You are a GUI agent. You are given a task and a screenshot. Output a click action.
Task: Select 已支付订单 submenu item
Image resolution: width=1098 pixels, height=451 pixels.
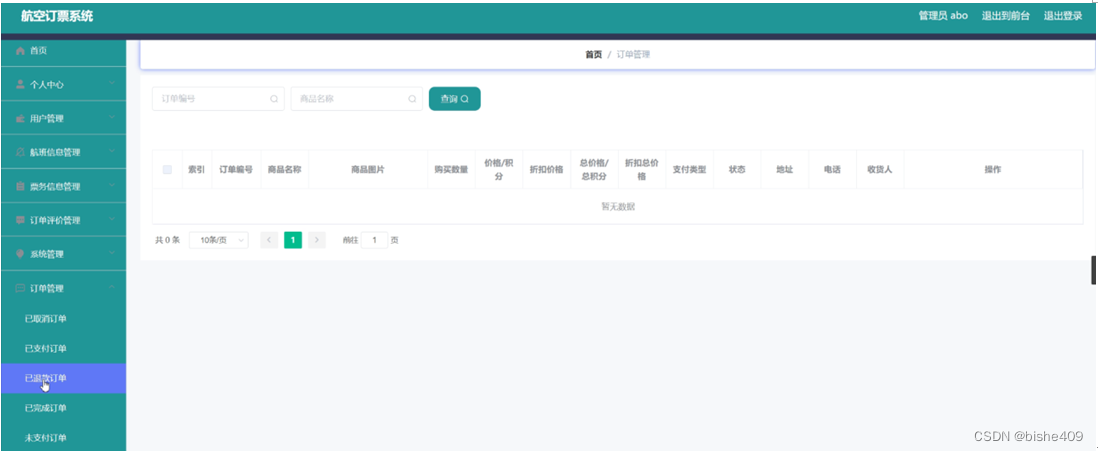pyautogui.click(x=63, y=349)
